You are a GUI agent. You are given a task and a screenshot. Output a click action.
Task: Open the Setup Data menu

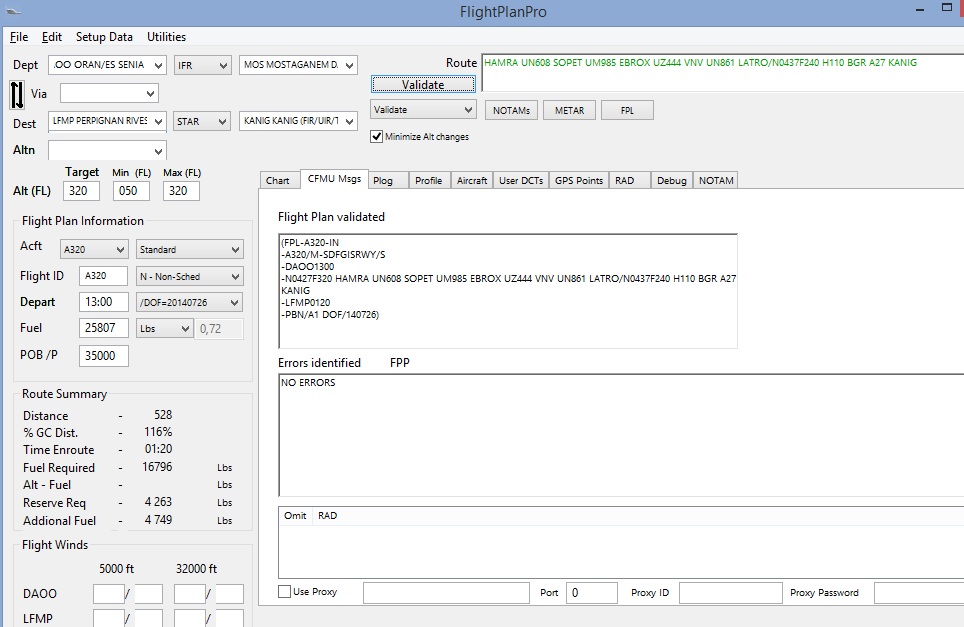tap(104, 37)
